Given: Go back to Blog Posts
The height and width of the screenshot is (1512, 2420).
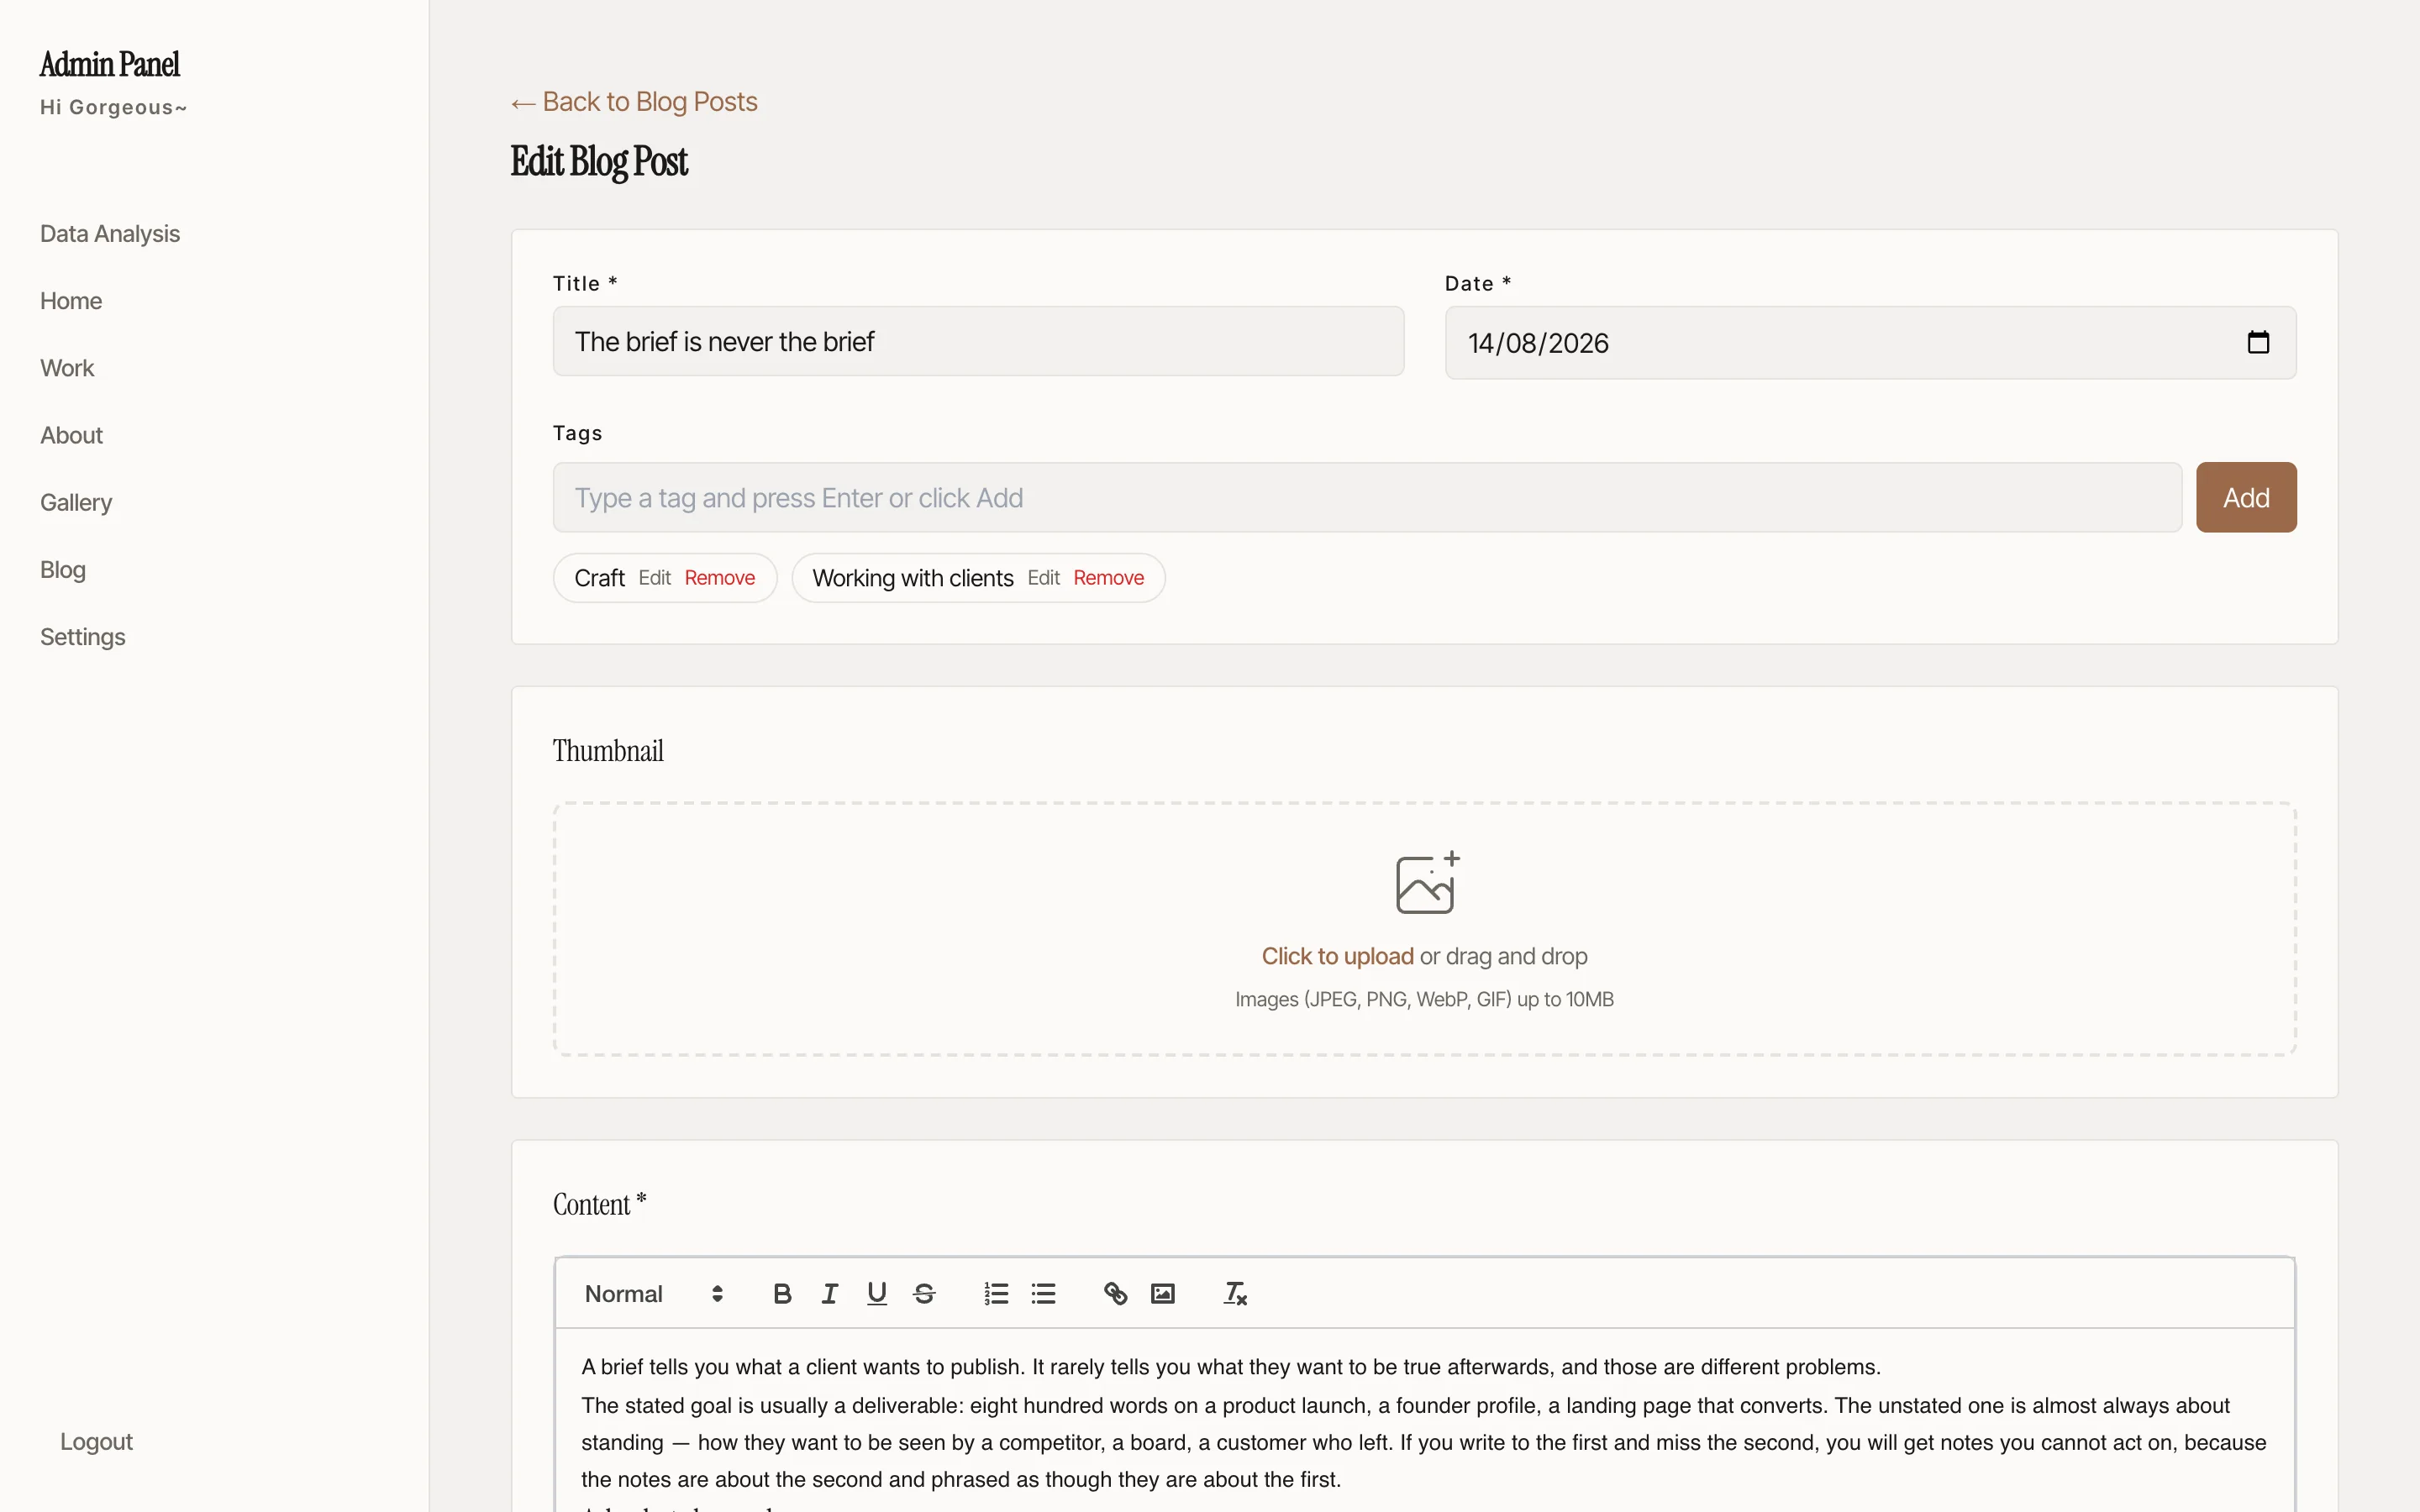Looking at the screenshot, I should click(634, 102).
